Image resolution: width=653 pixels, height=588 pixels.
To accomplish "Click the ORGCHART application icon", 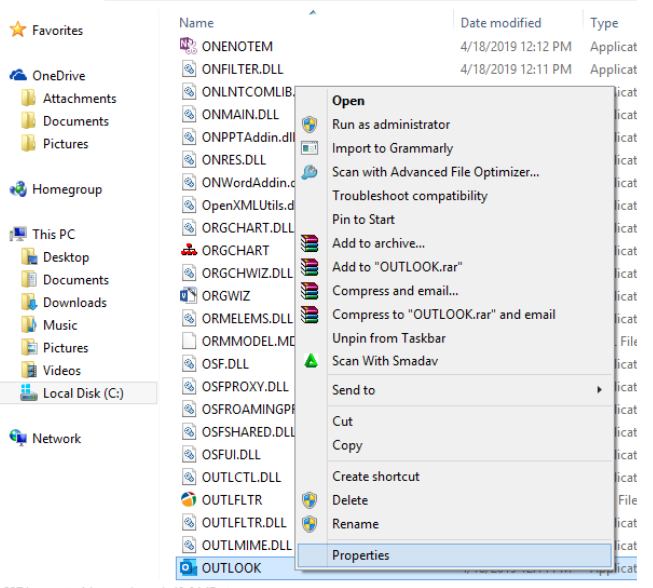I will (189, 250).
